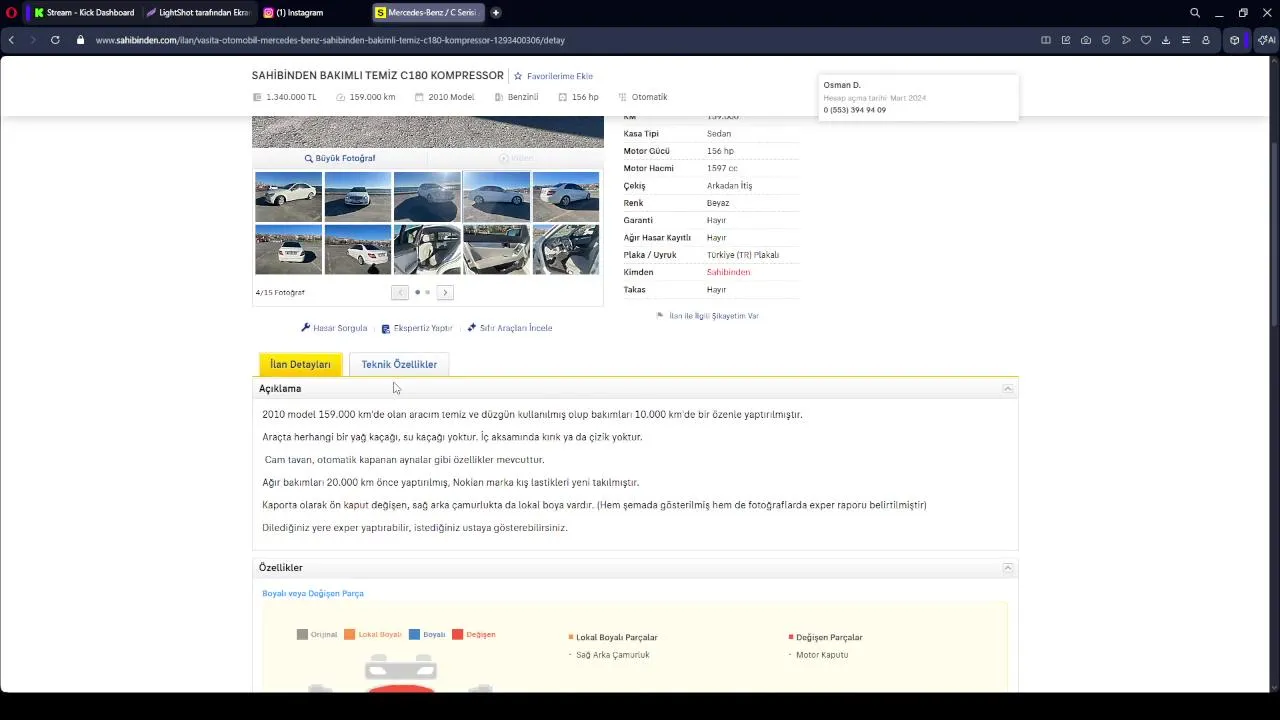Click the edit note icon in address bar
Image resolution: width=1280 pixels, height=720 pixels.
point(1066,40)
